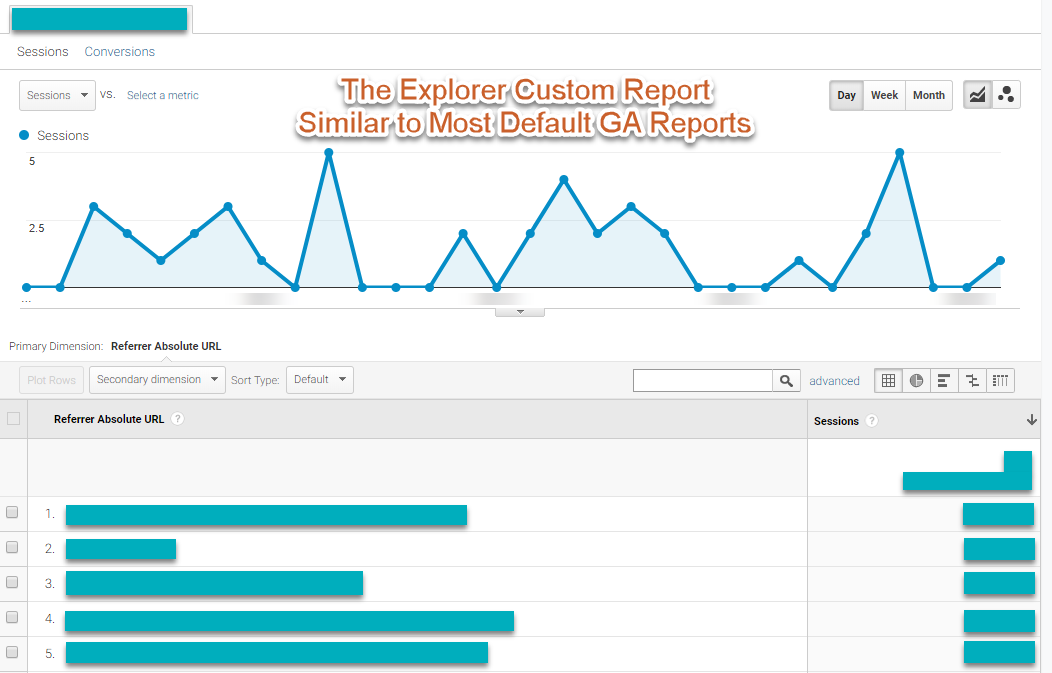Switch chart granularity to Week
Viewport: 1052px width, 673px height.
coord(884,96)
